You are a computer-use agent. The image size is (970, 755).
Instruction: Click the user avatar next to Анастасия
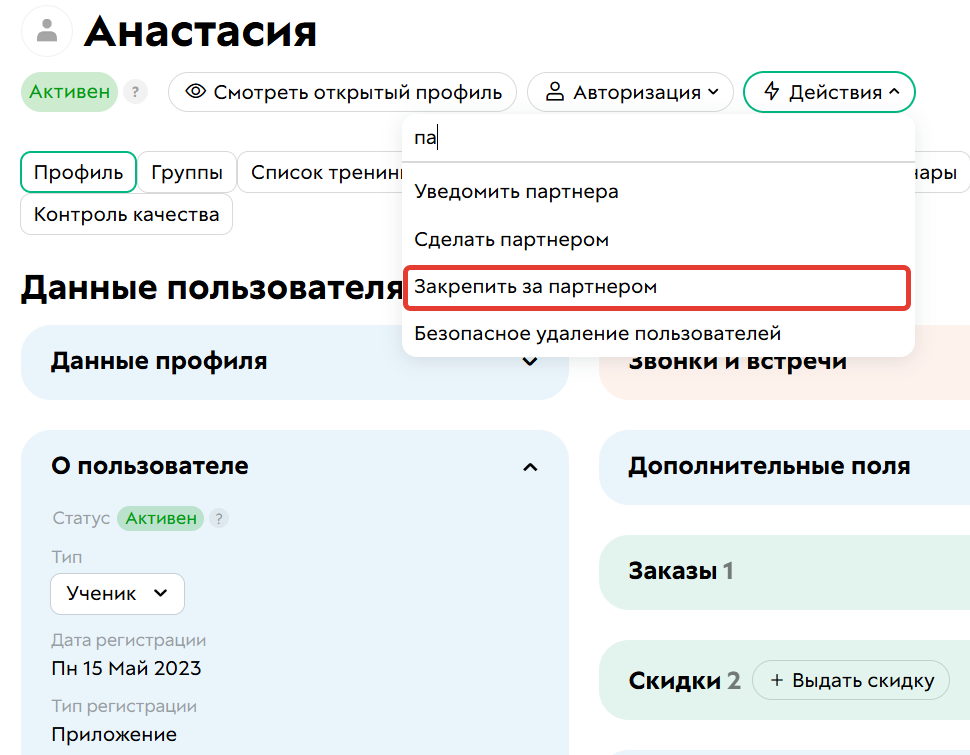(47, 31)
